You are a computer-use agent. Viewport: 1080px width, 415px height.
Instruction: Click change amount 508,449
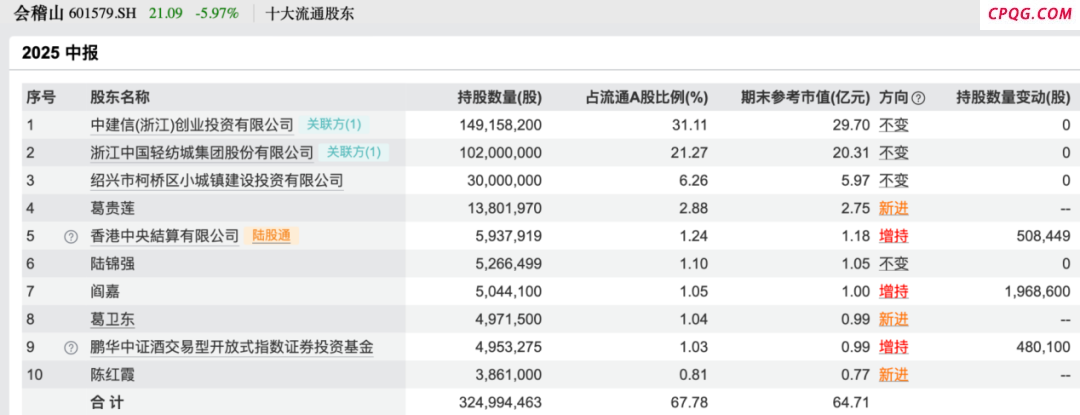pyautogui.click(x=1043, y=236)
